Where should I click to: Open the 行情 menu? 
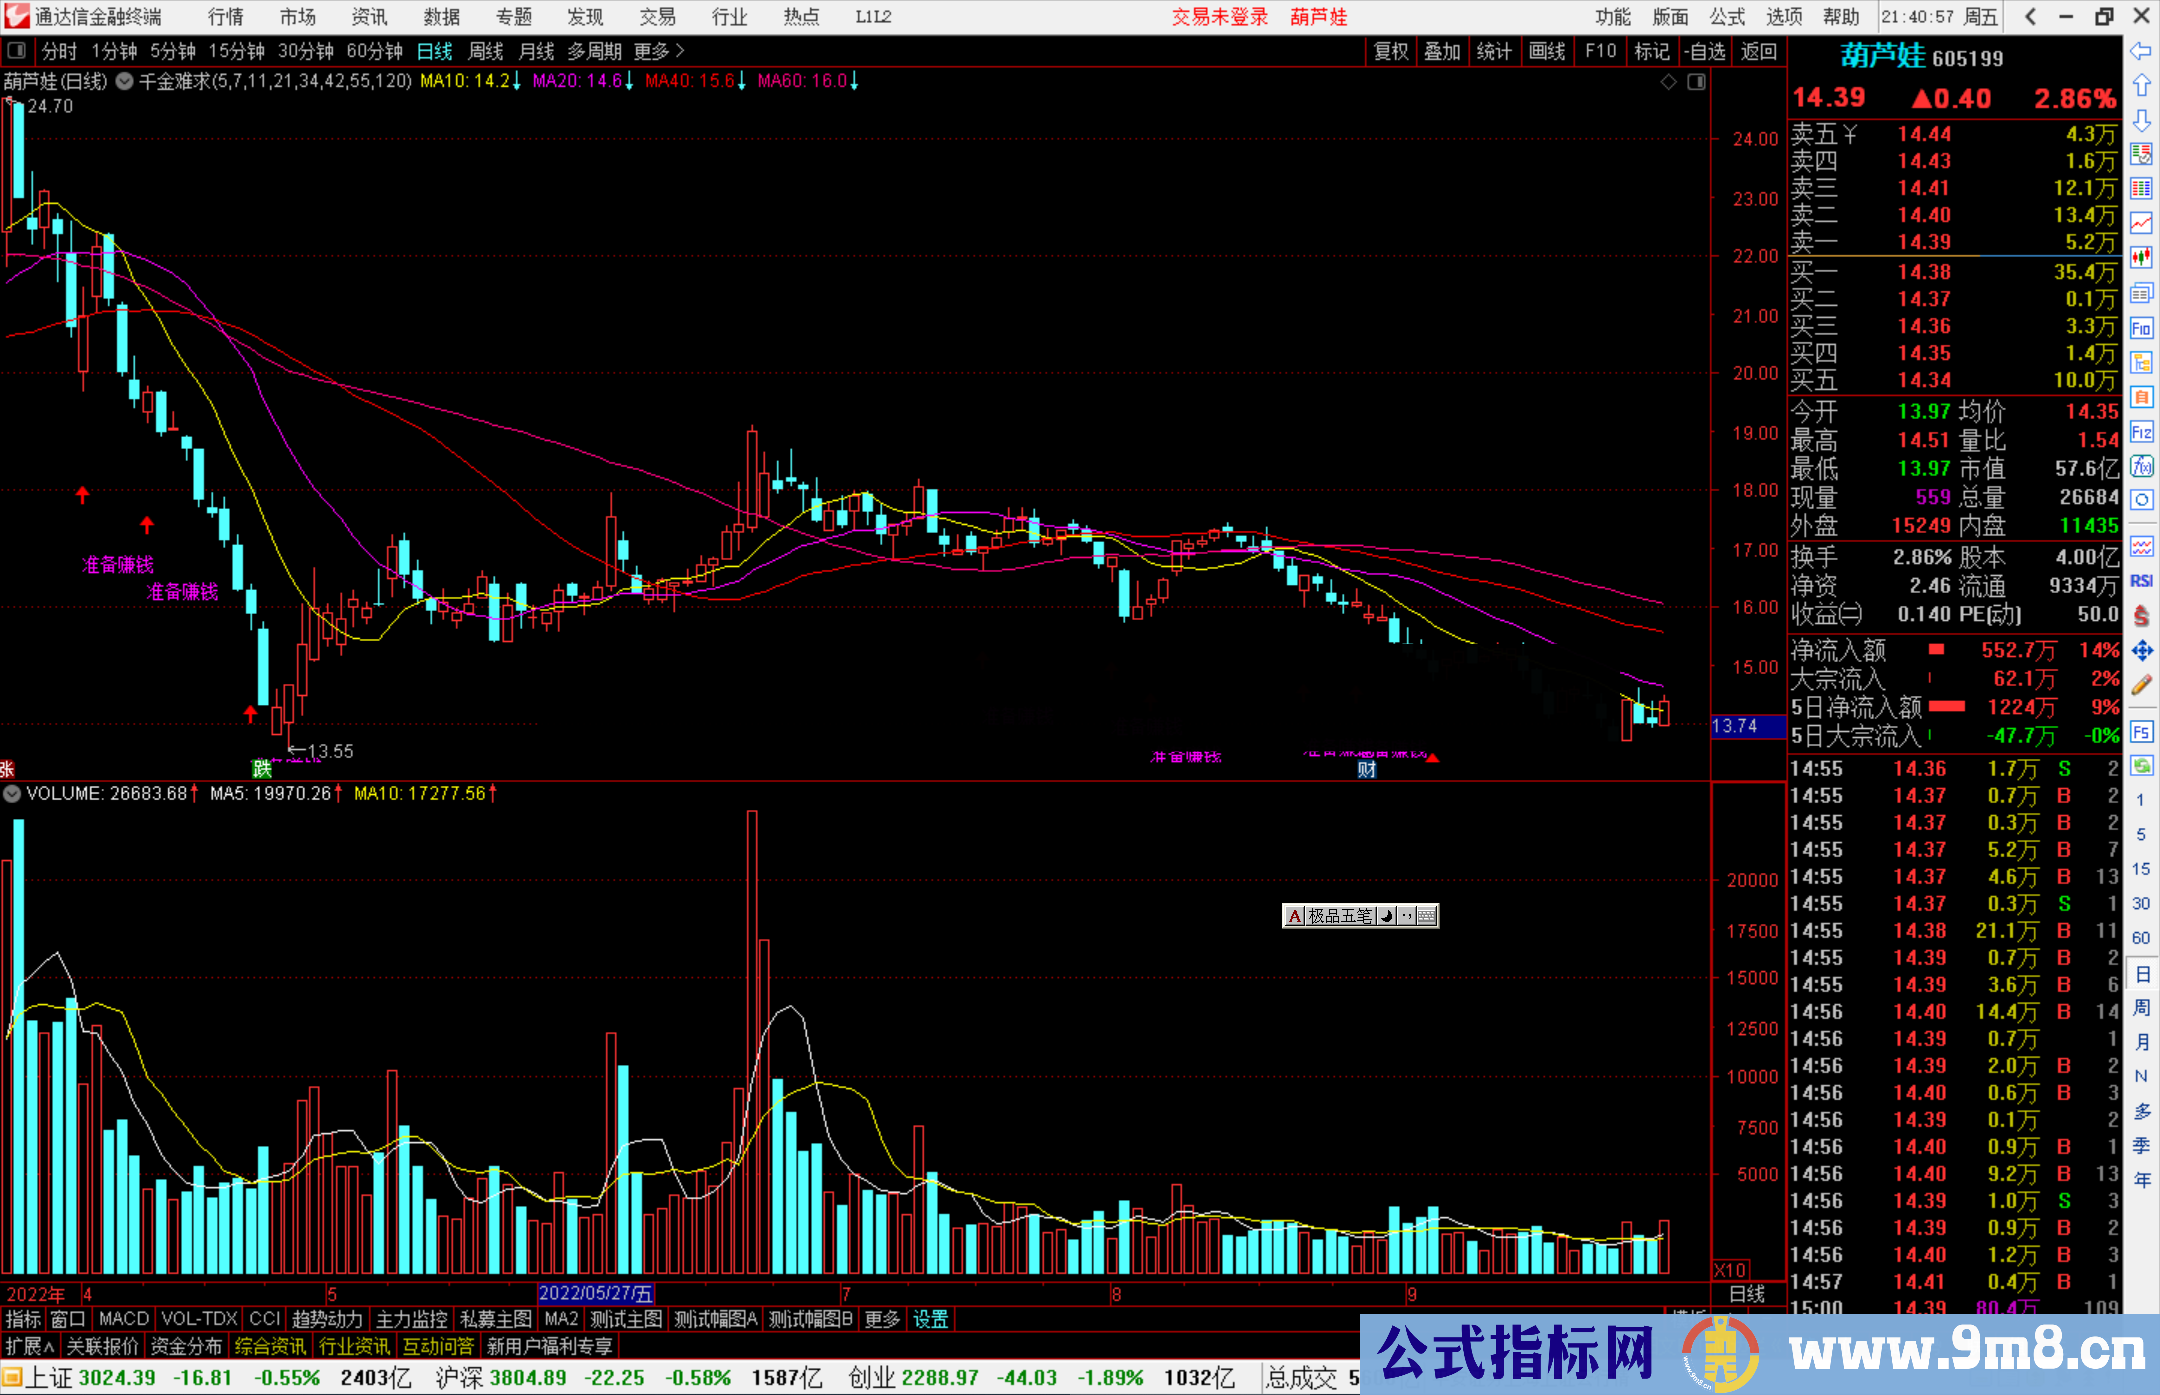225,17
